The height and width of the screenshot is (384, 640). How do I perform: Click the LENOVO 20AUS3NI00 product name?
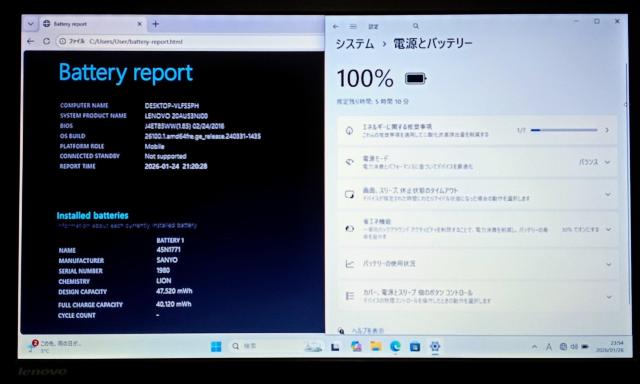click(x=176, y=116)
